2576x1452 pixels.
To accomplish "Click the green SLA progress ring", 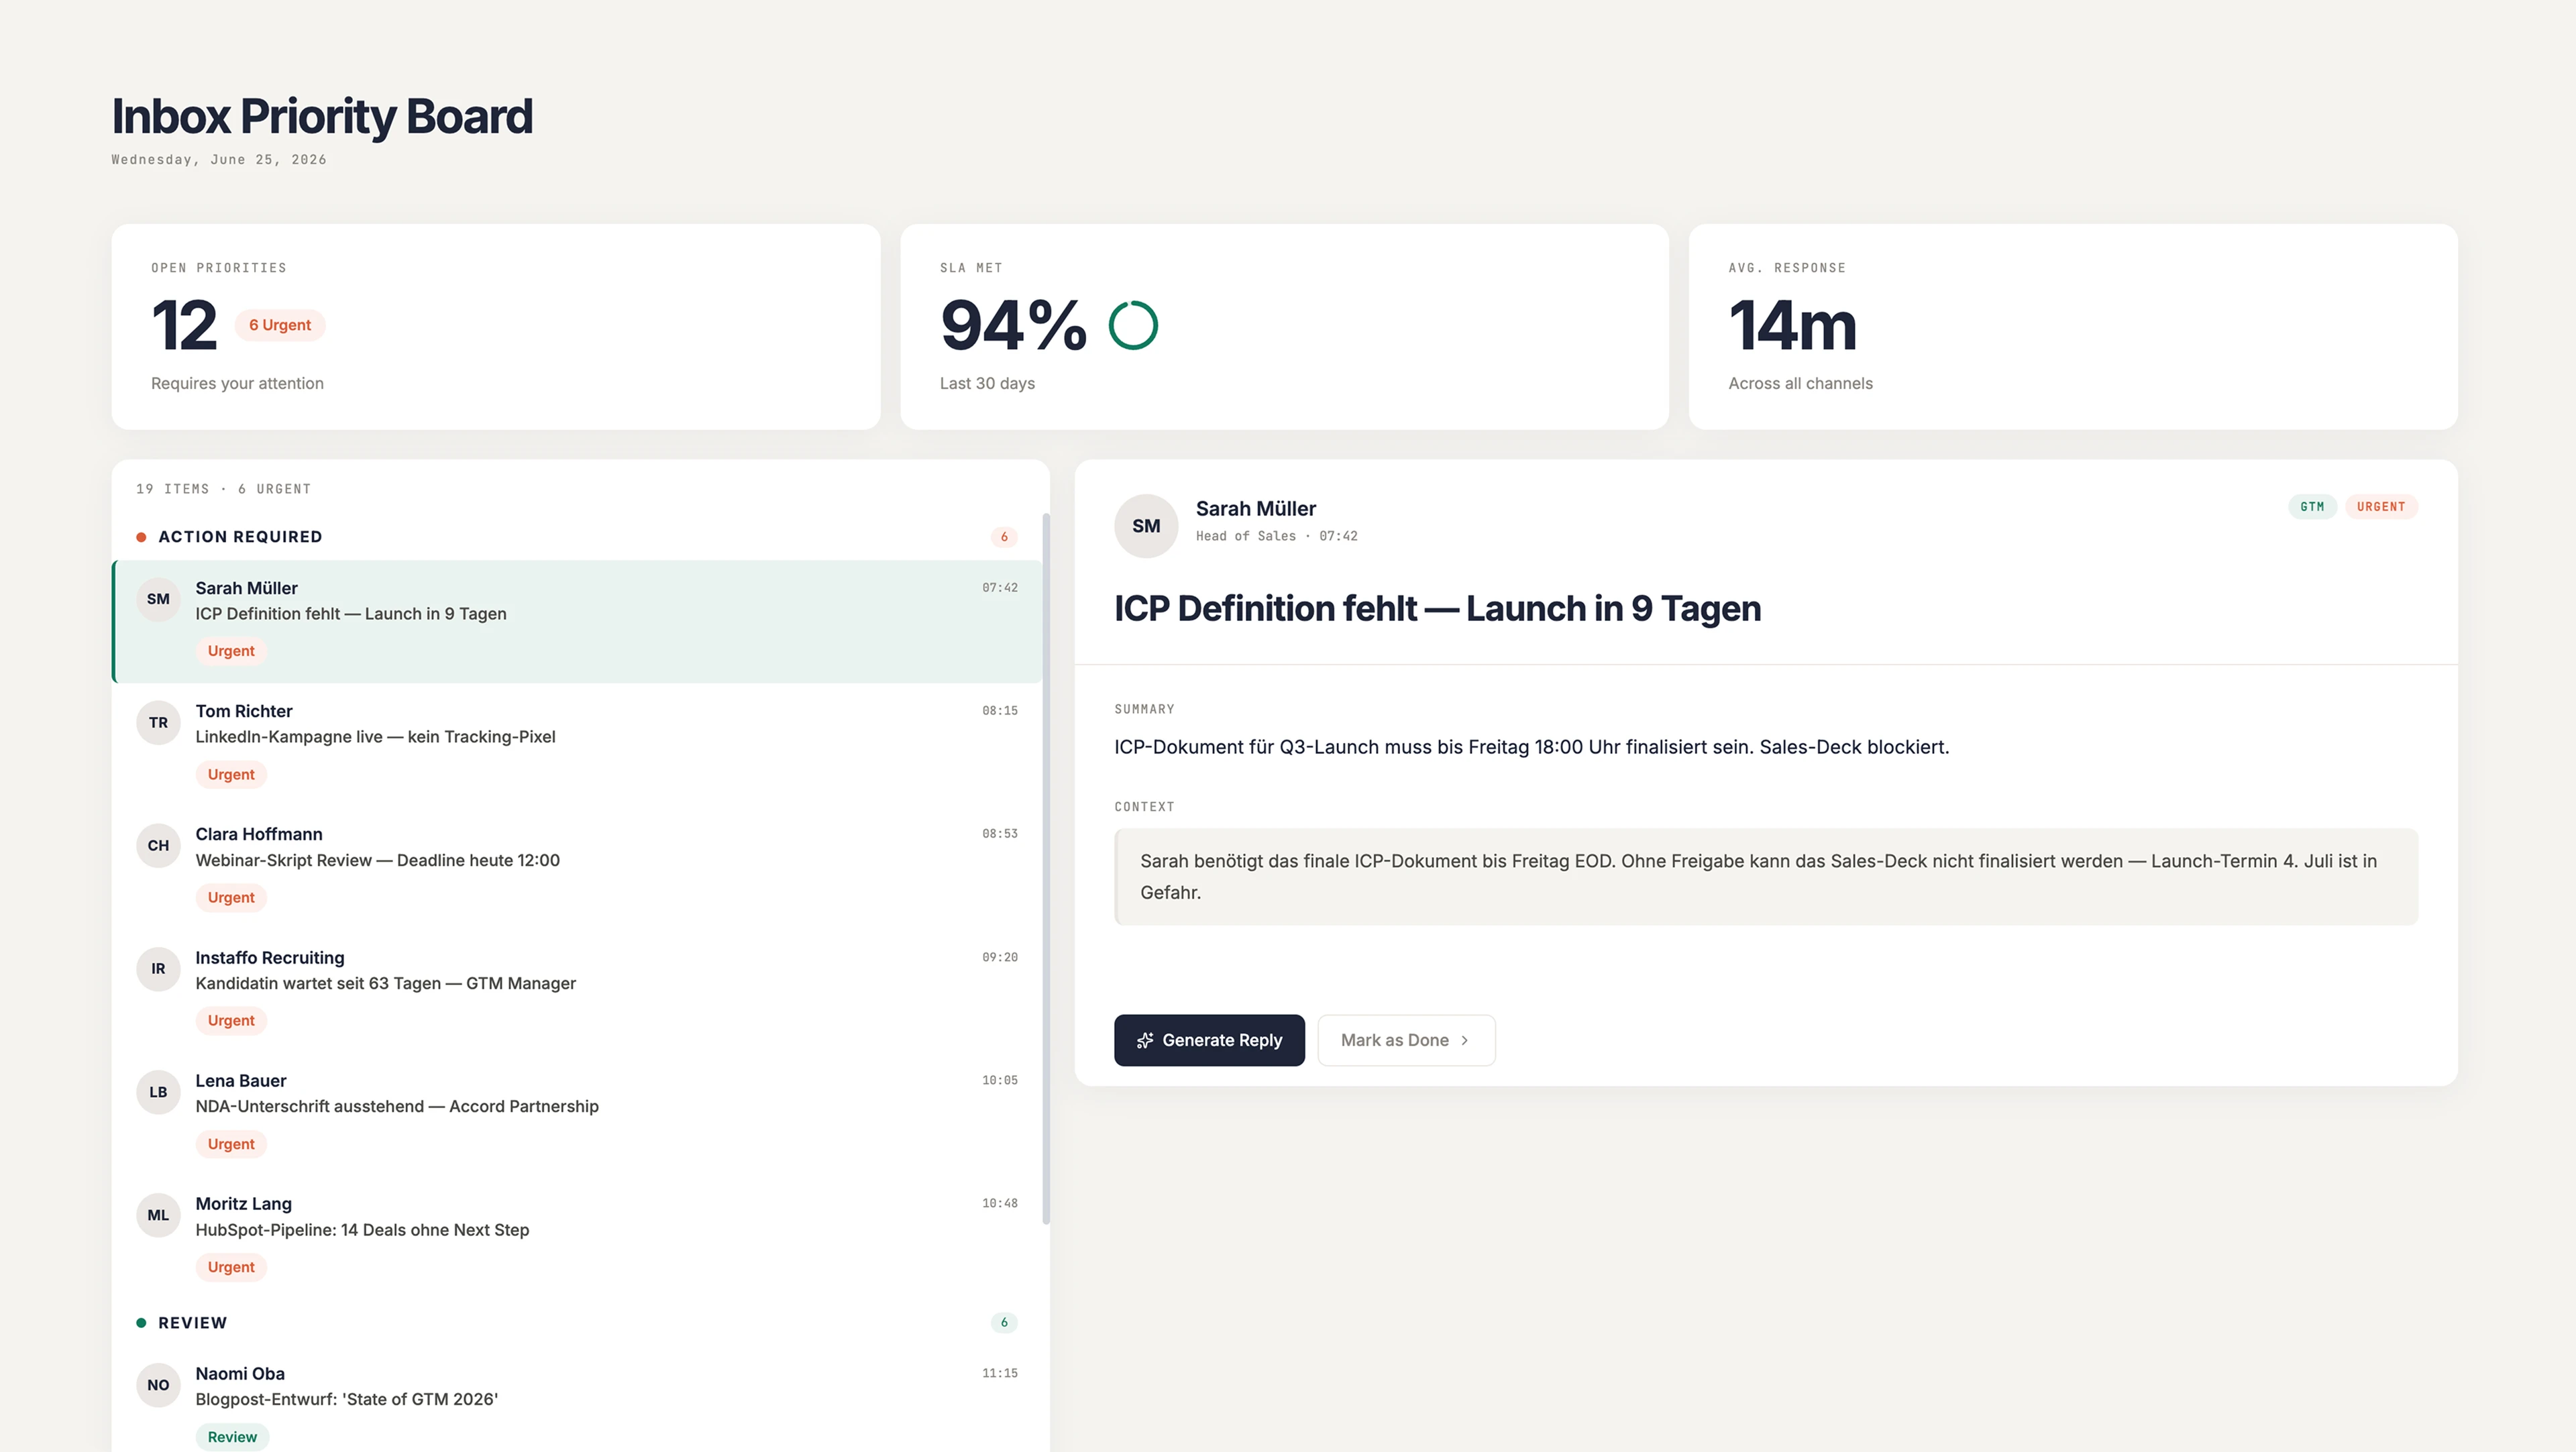I will point(1133,325).
